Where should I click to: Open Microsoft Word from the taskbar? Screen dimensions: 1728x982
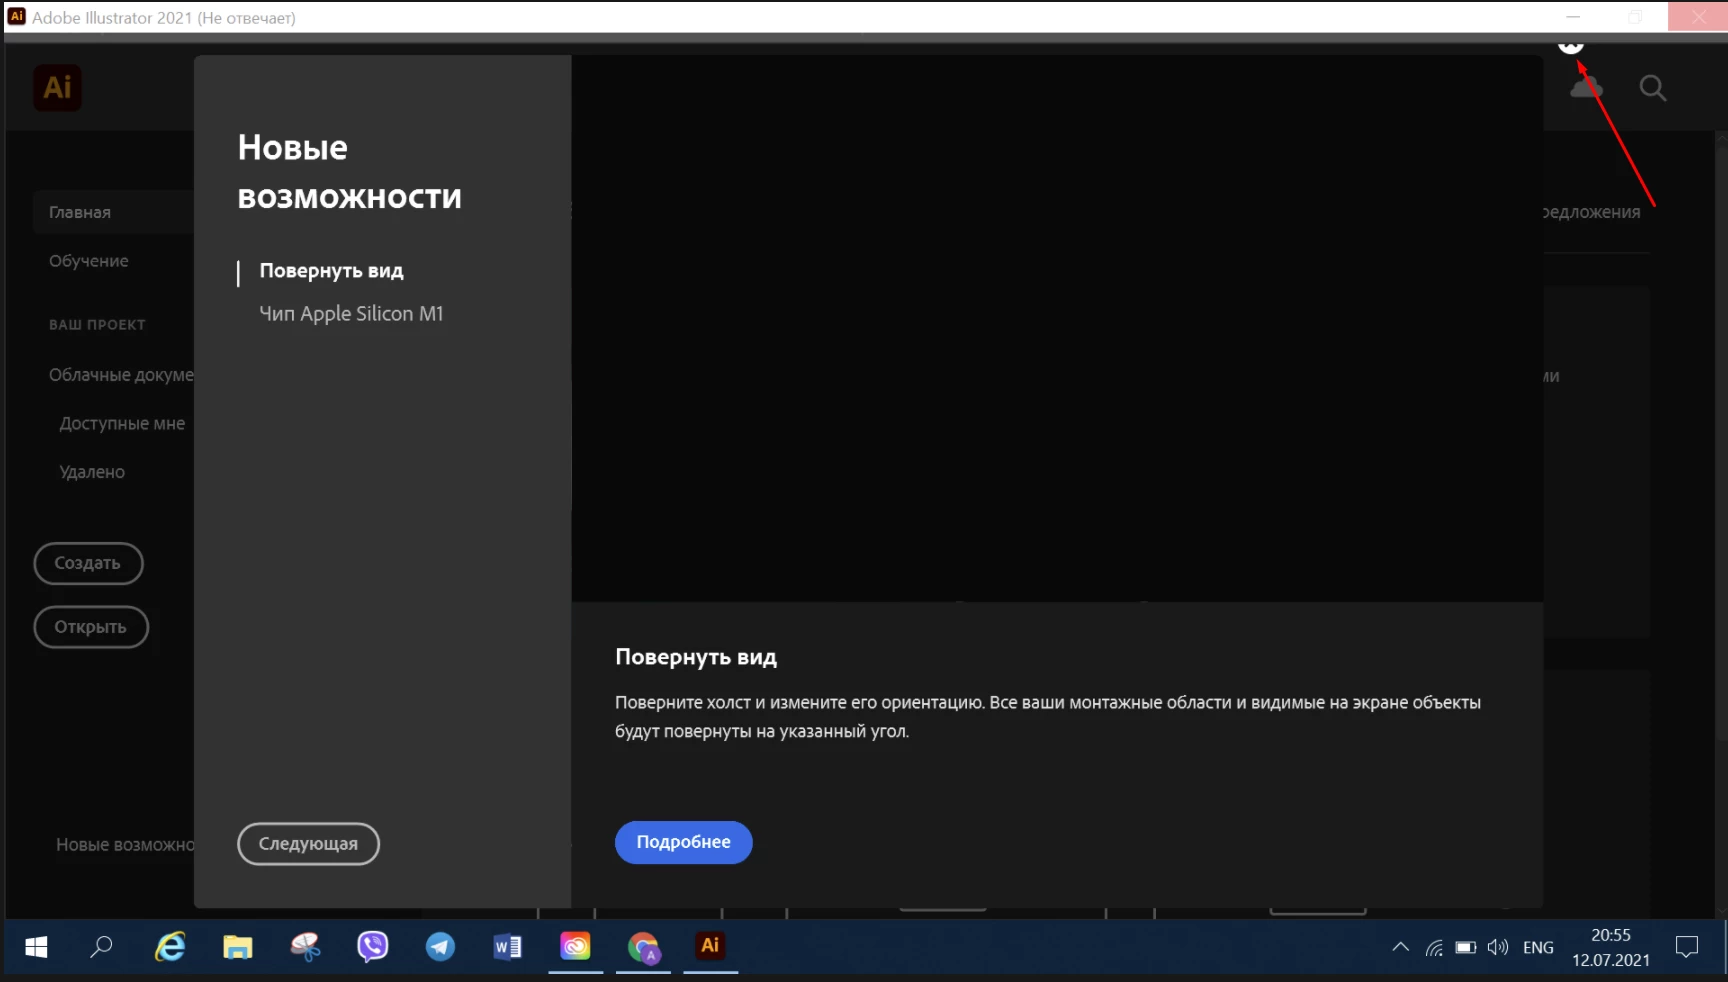coord(508,947)
